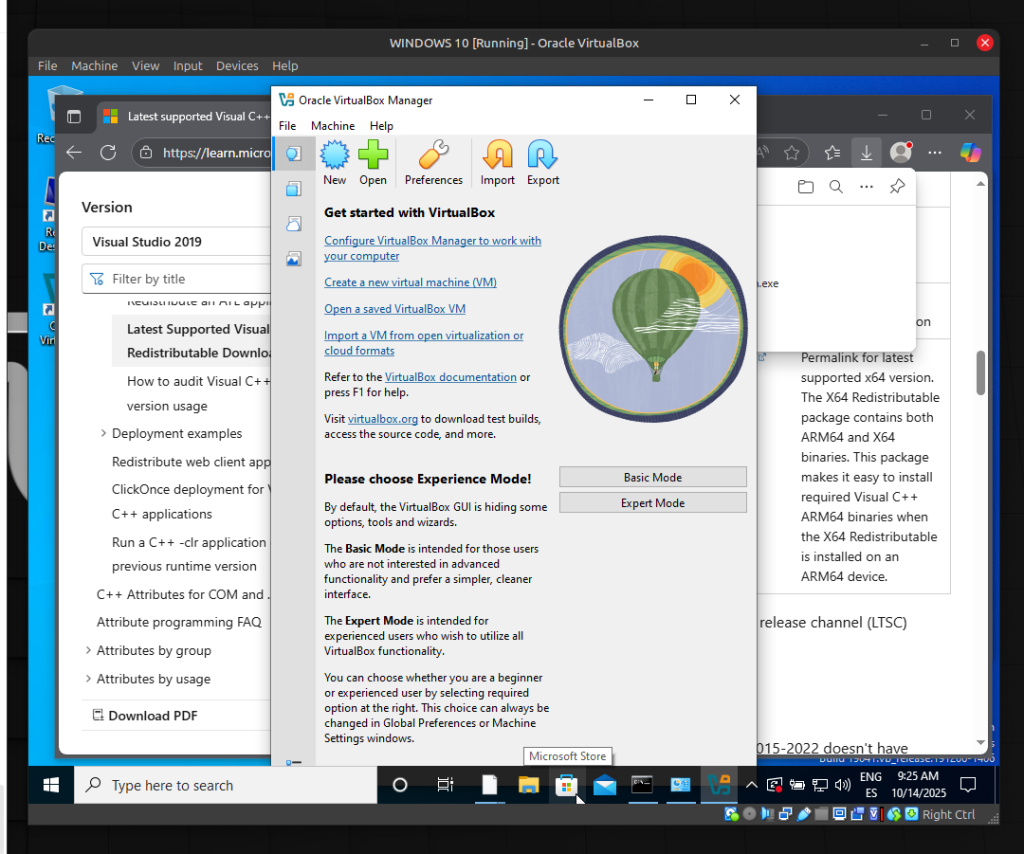Click the Edge downloads toolbar button
Image resolution: width=1024 pixels, height=854 pixels.
point(865,153)
